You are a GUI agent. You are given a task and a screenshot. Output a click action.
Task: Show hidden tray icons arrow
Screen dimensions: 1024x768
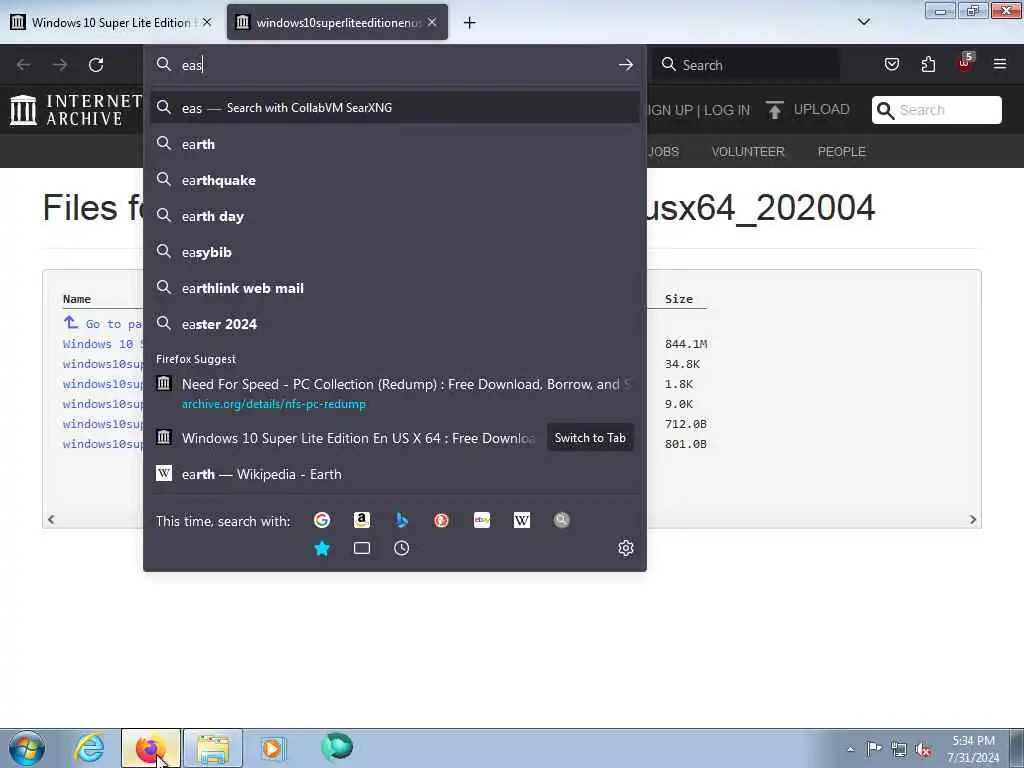(x=850, y=749)
